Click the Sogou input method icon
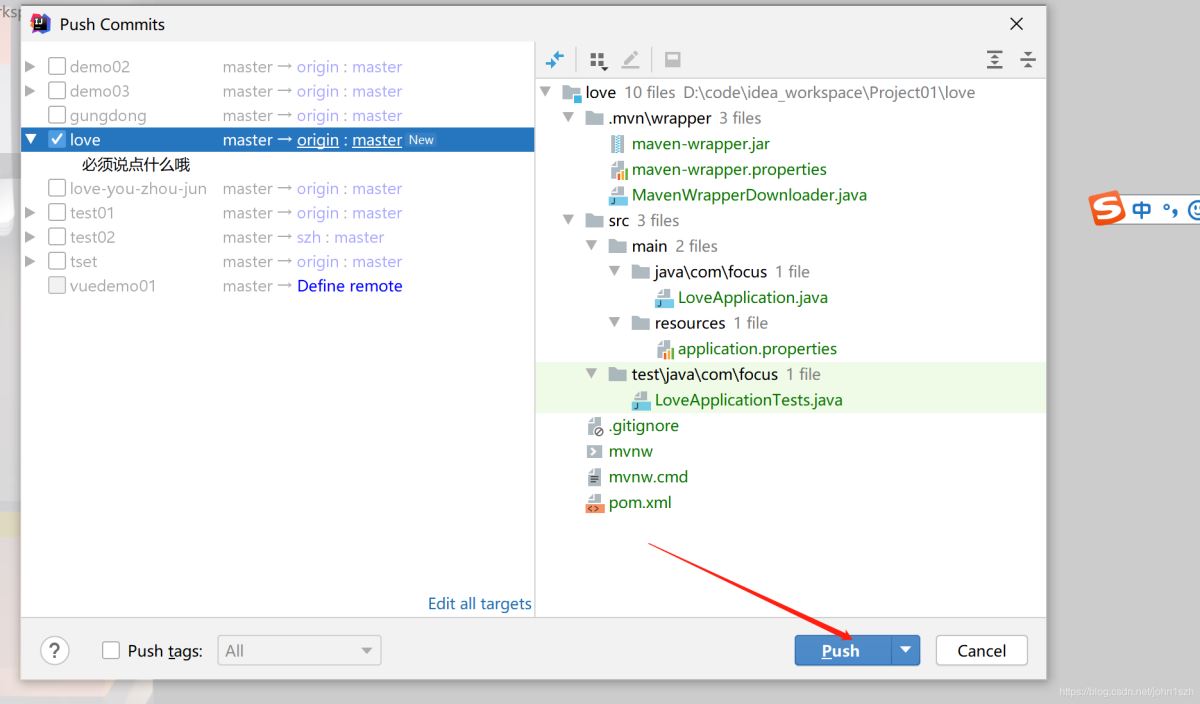Image resolution: width=1200 pixels, height=704 pixels. (x=1108, y=210)
